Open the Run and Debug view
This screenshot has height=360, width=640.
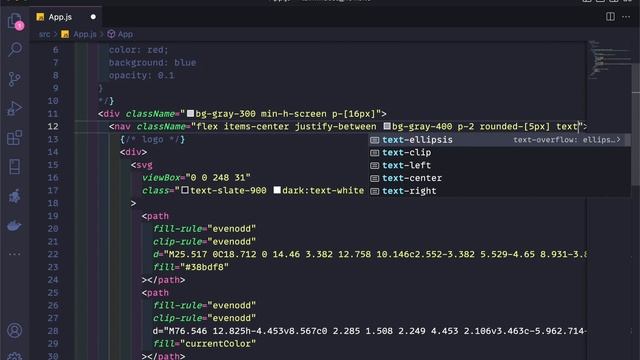(15, 108)
